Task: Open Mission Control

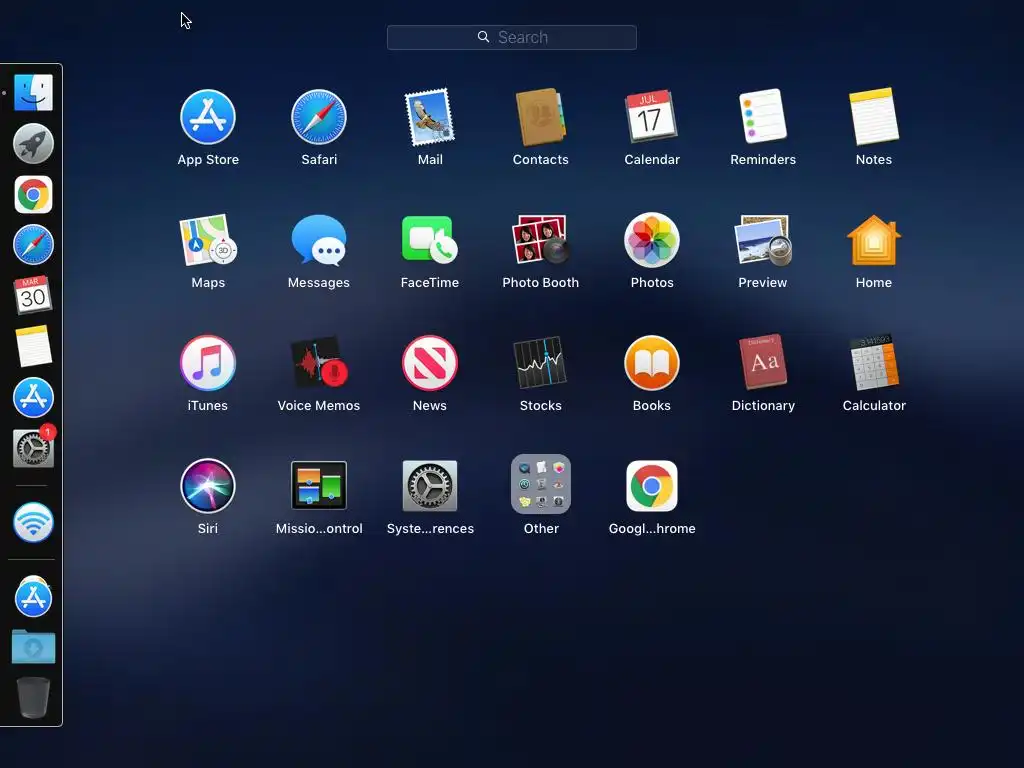Action: (319, 485)
